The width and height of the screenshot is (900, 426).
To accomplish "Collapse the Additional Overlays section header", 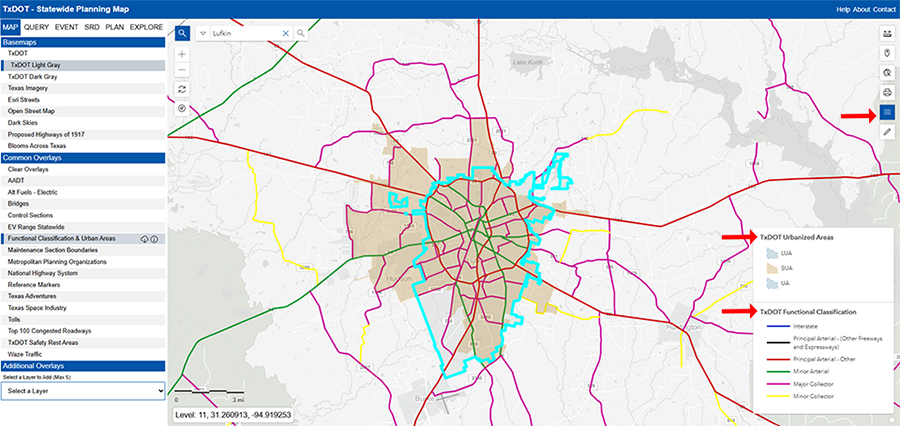I will pos(83,366).
